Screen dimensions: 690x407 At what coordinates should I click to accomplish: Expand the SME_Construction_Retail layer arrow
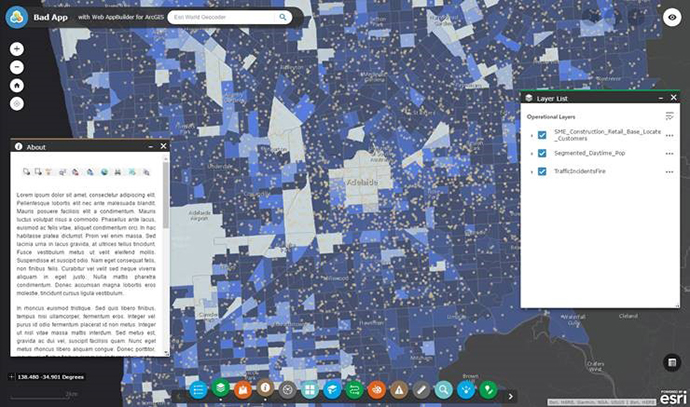point(532,136)
